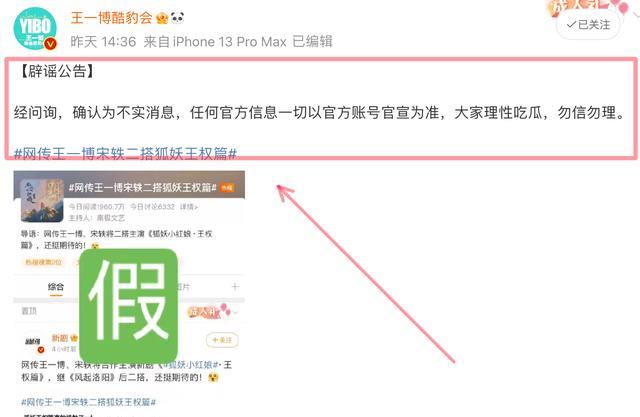Click the plus icon right of 图片 tab
The image size is (640, 417).
235,287
